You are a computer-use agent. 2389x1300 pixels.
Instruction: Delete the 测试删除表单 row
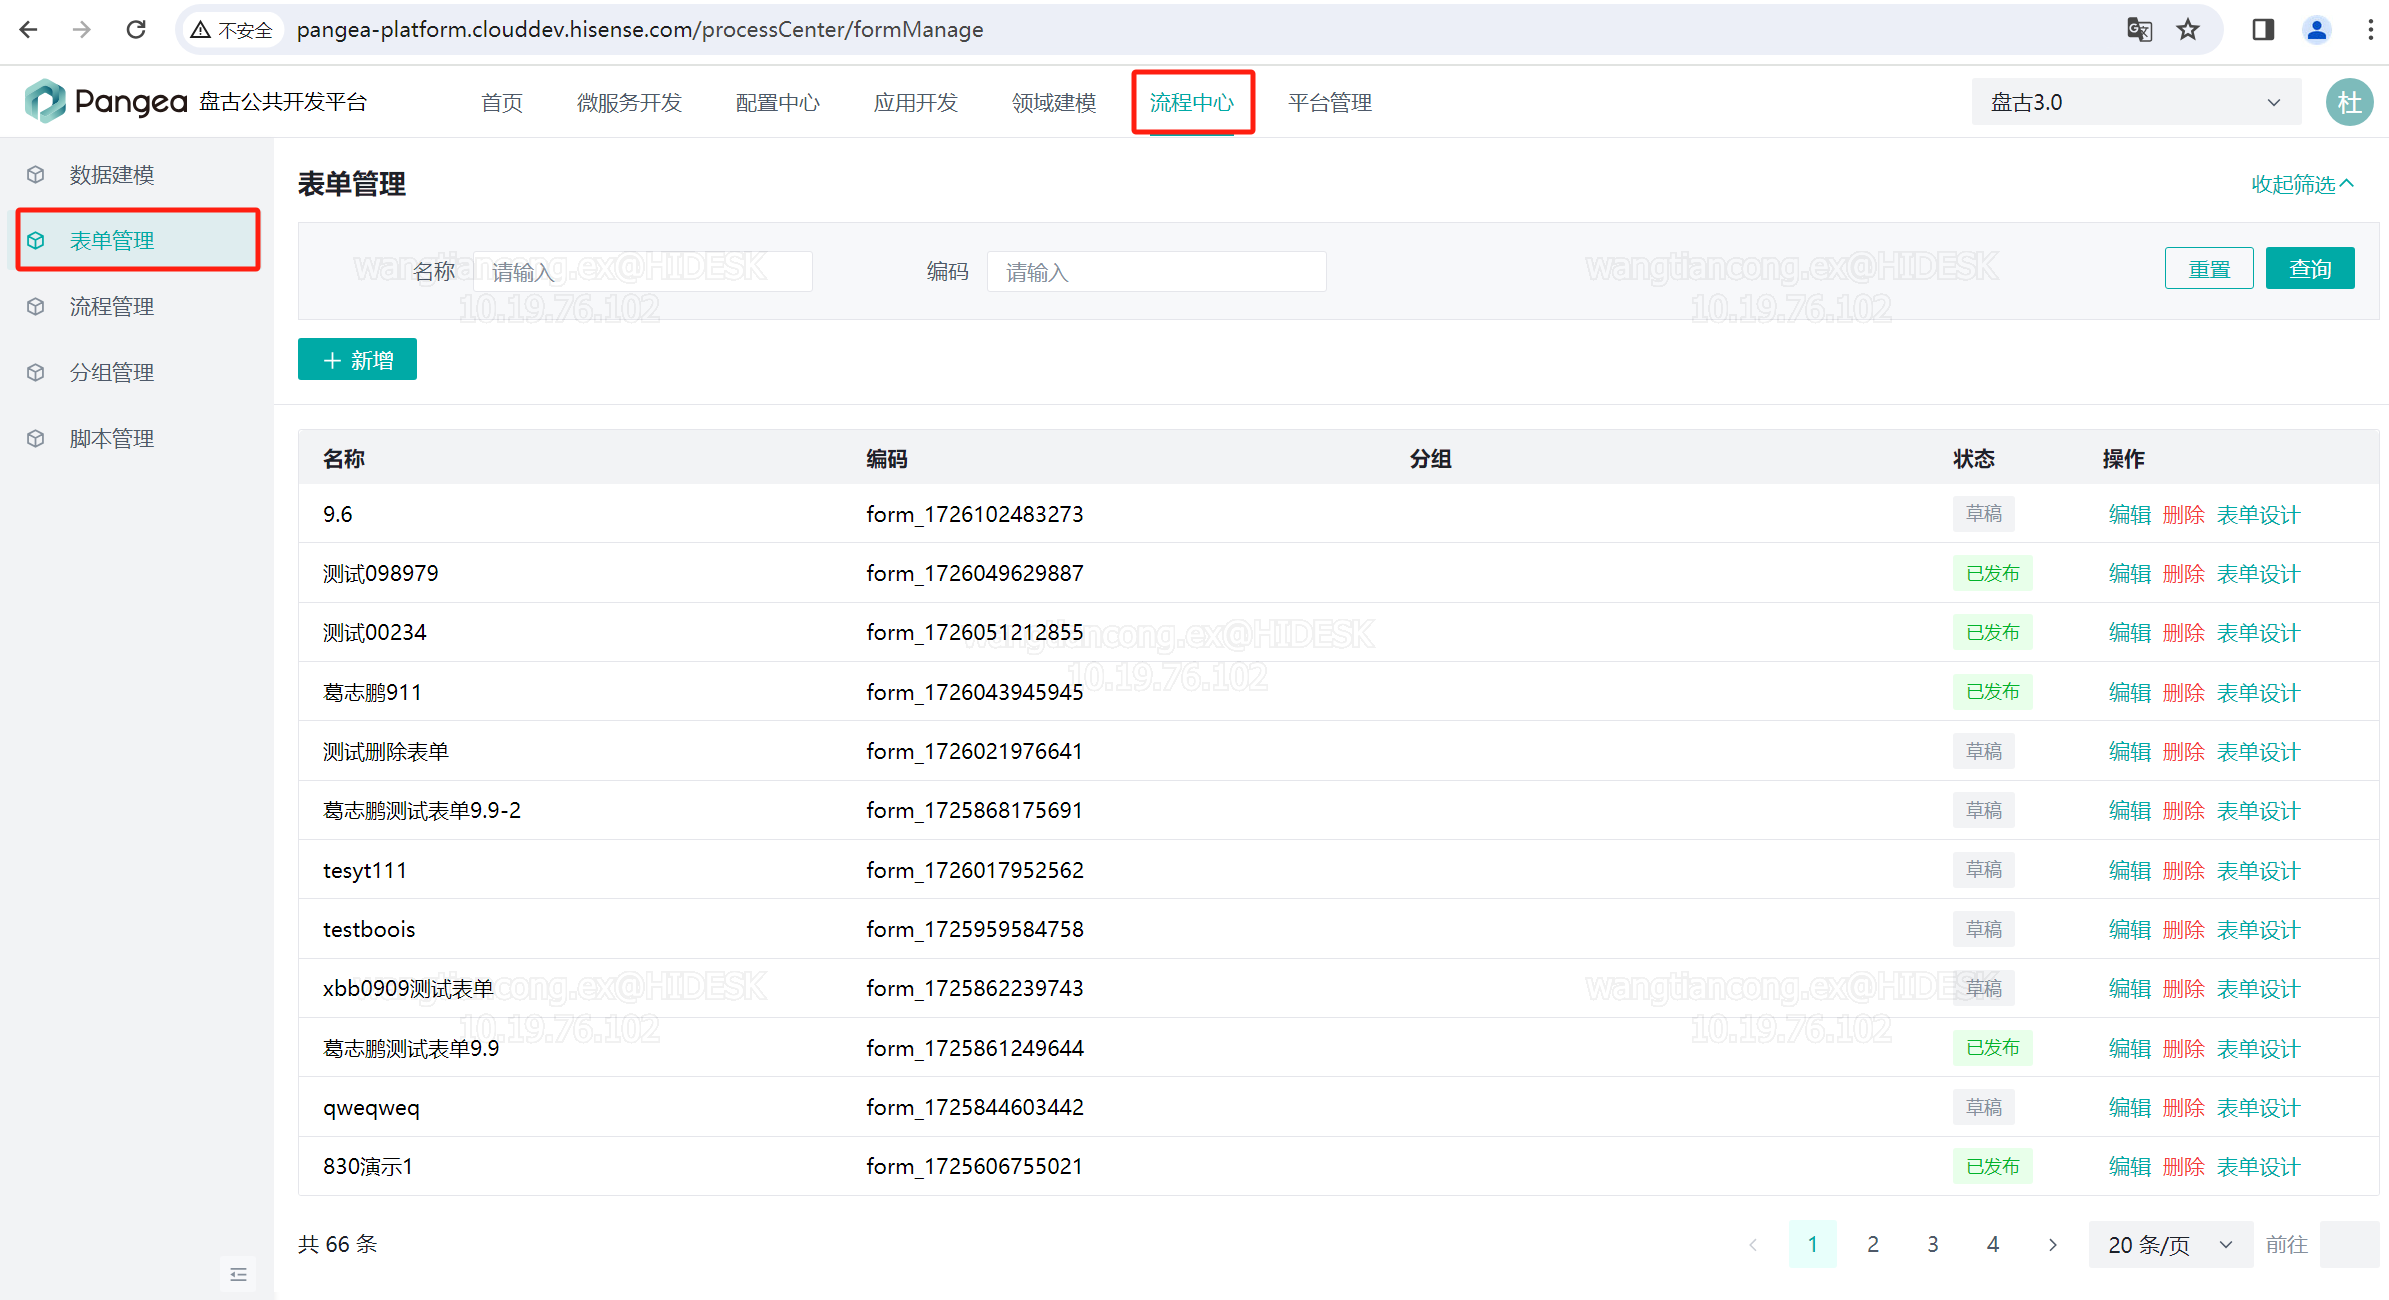click(x=2183, y=752)
